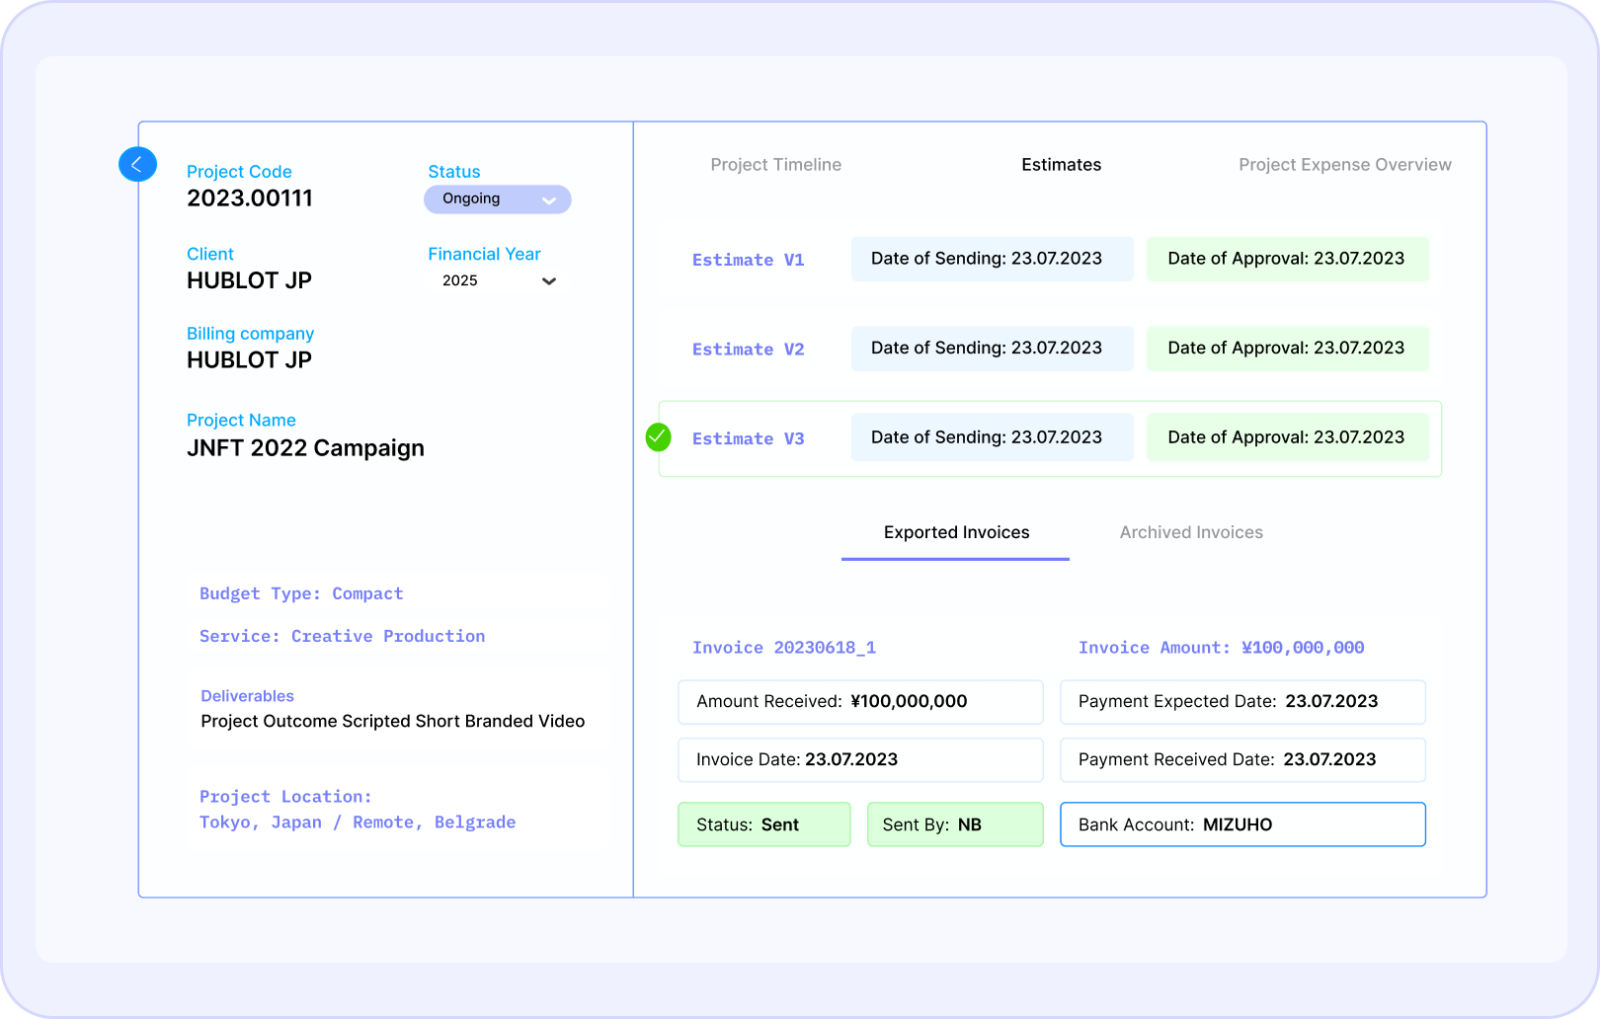Click the Financial Year label

point(484,254)
